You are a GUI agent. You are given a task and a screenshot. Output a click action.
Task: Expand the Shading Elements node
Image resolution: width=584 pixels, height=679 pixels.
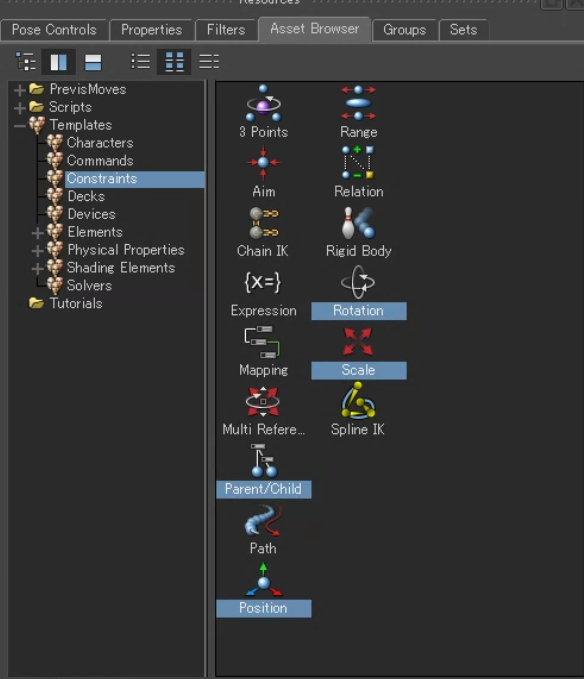[x=38, y=268]
